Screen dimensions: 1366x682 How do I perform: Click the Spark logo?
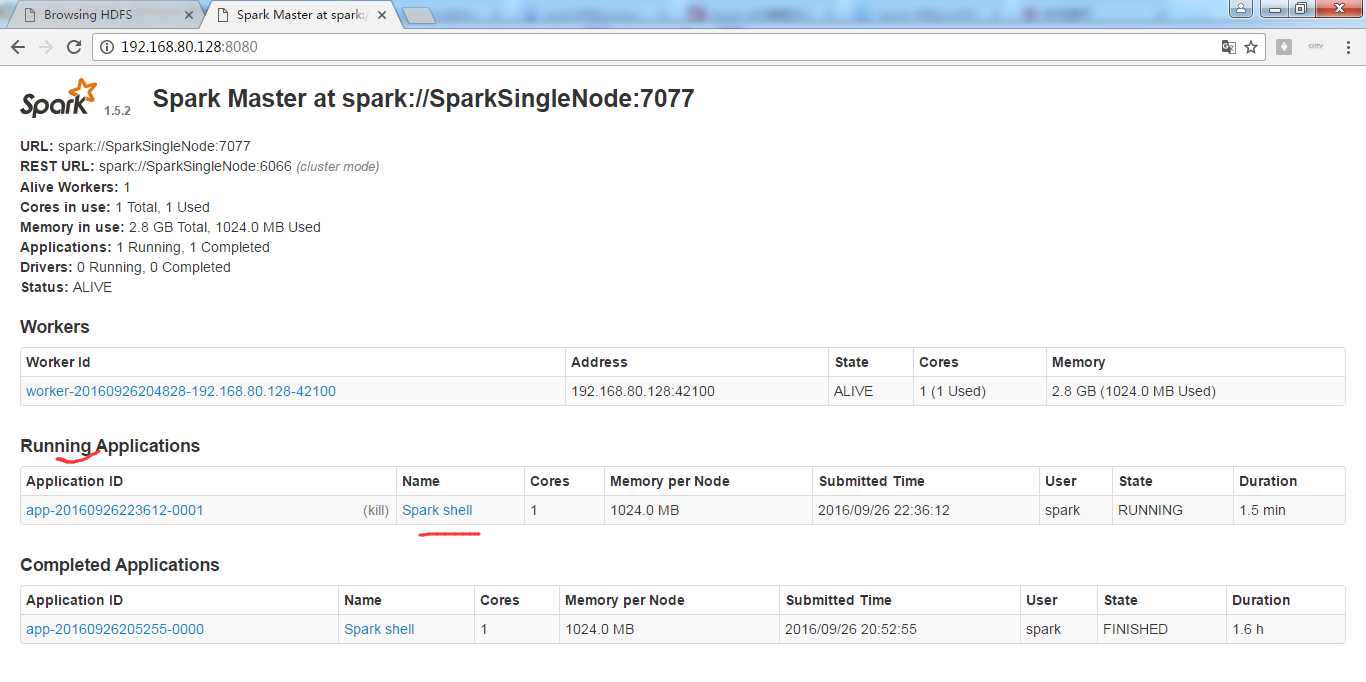[x=60, y=98]
